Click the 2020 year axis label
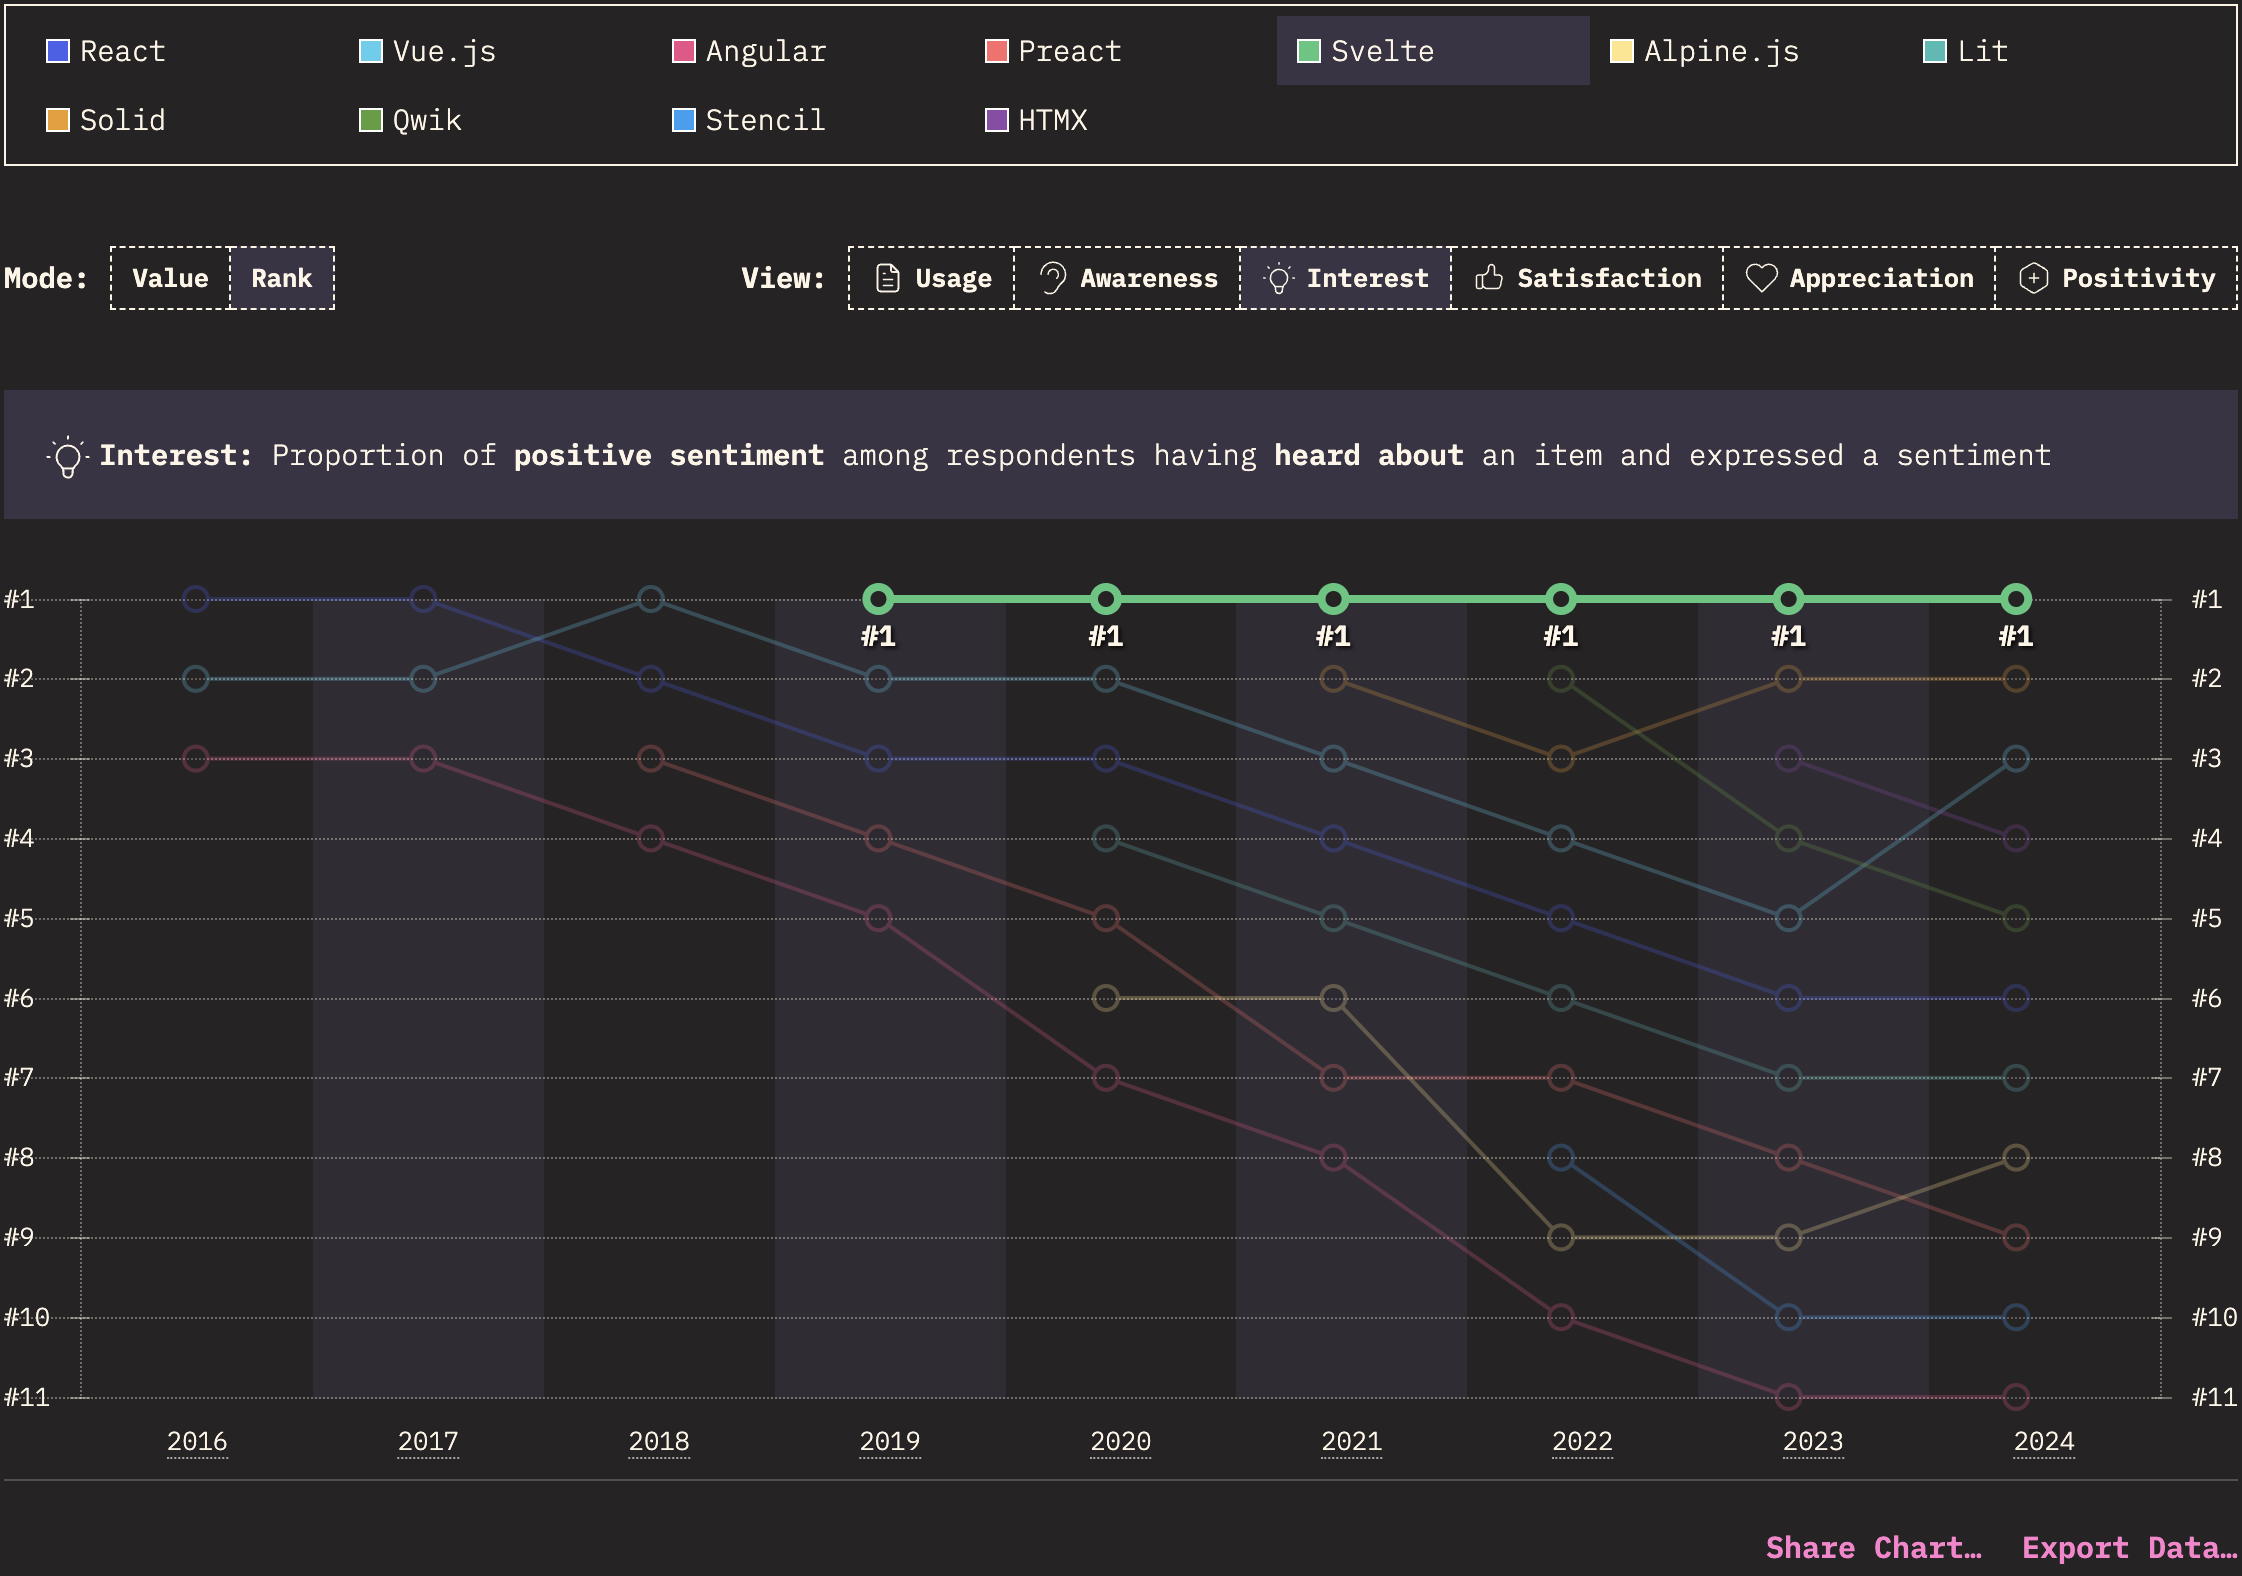This screenshot has height=1576, width=2242. pyautogui.click(x=1121, y=1441)
